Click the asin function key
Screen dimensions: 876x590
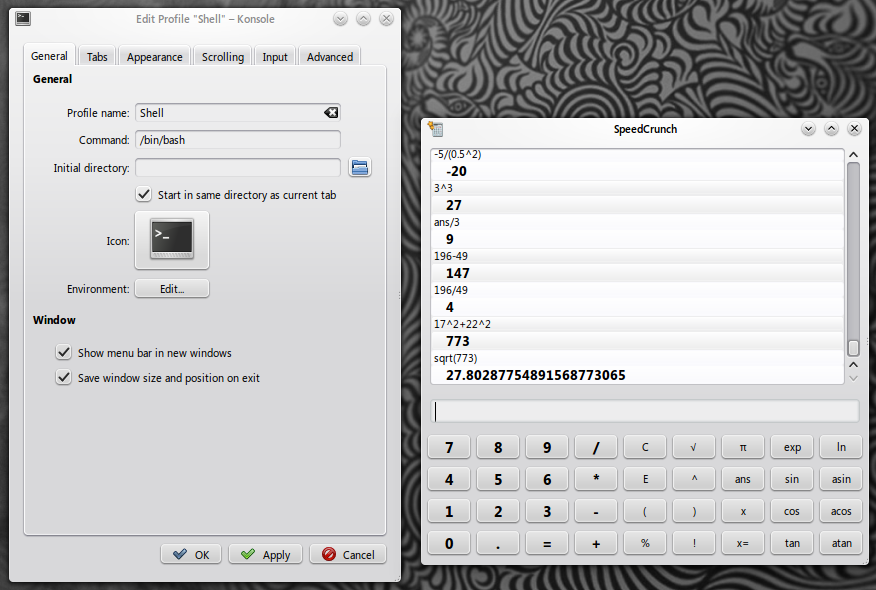841,479
